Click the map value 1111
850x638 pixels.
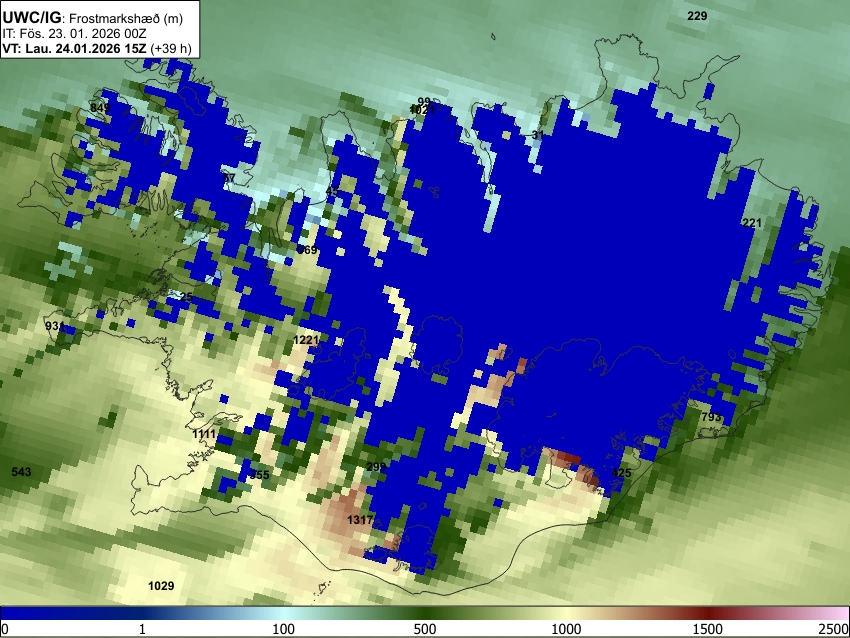[x=204, y=434]
